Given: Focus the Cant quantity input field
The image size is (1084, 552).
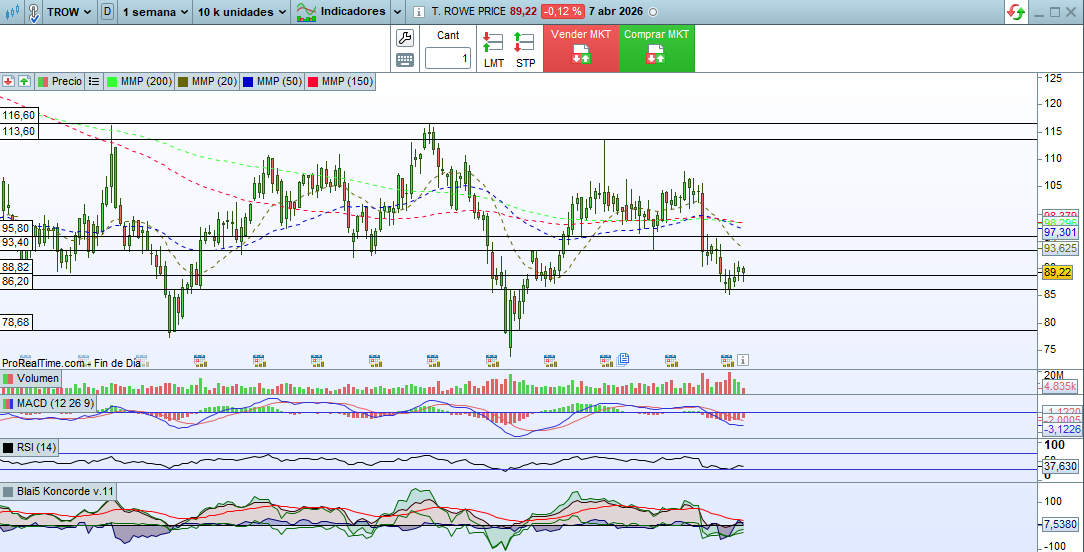Looking at the screenshot, I should click(447, 59).
